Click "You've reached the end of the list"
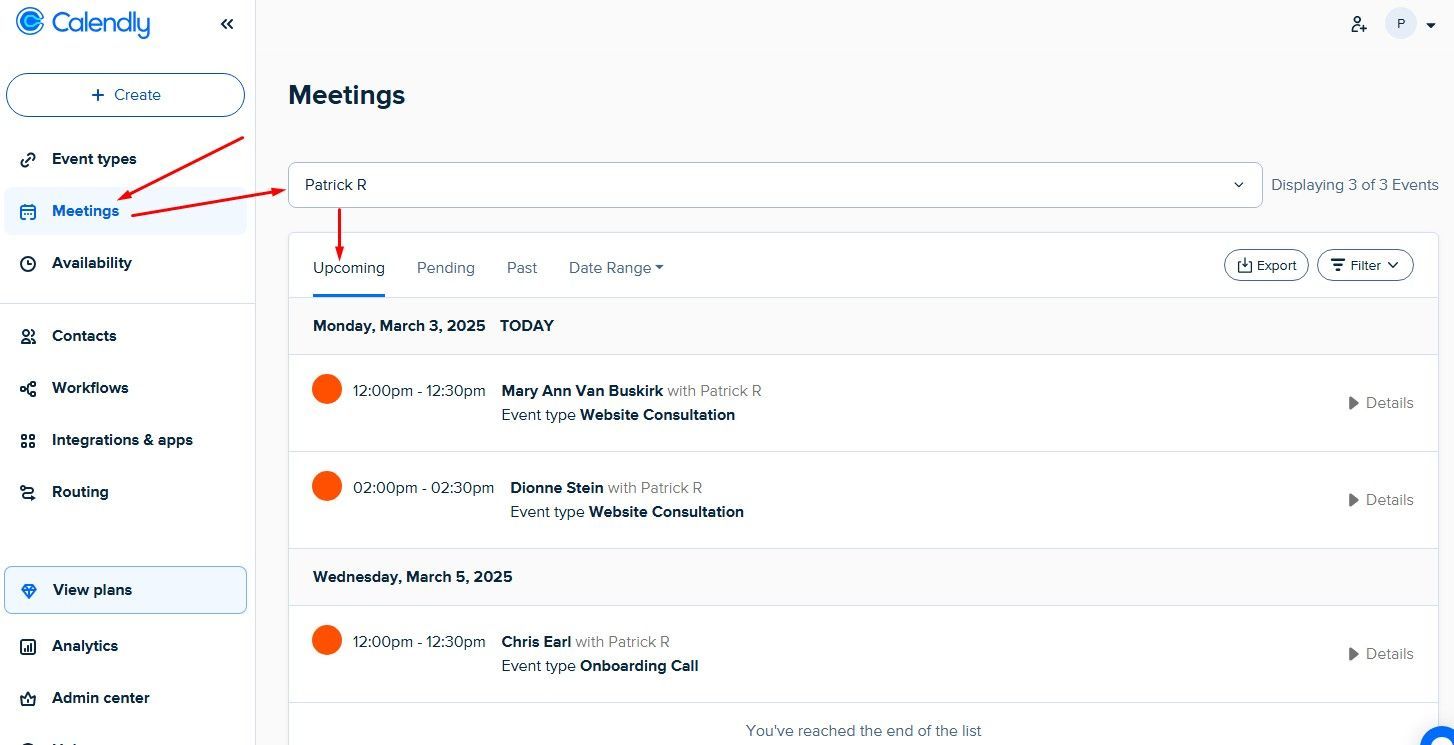This screenshot has height=745, width=1454. point(864,731)
